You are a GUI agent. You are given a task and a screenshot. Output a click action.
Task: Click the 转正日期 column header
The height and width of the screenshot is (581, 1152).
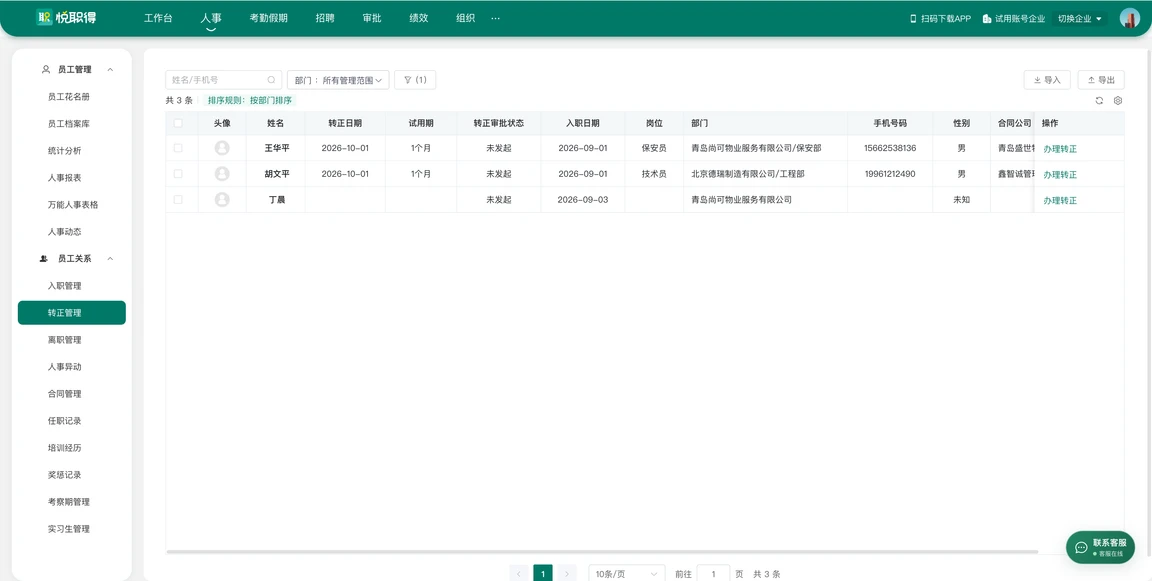345,123
